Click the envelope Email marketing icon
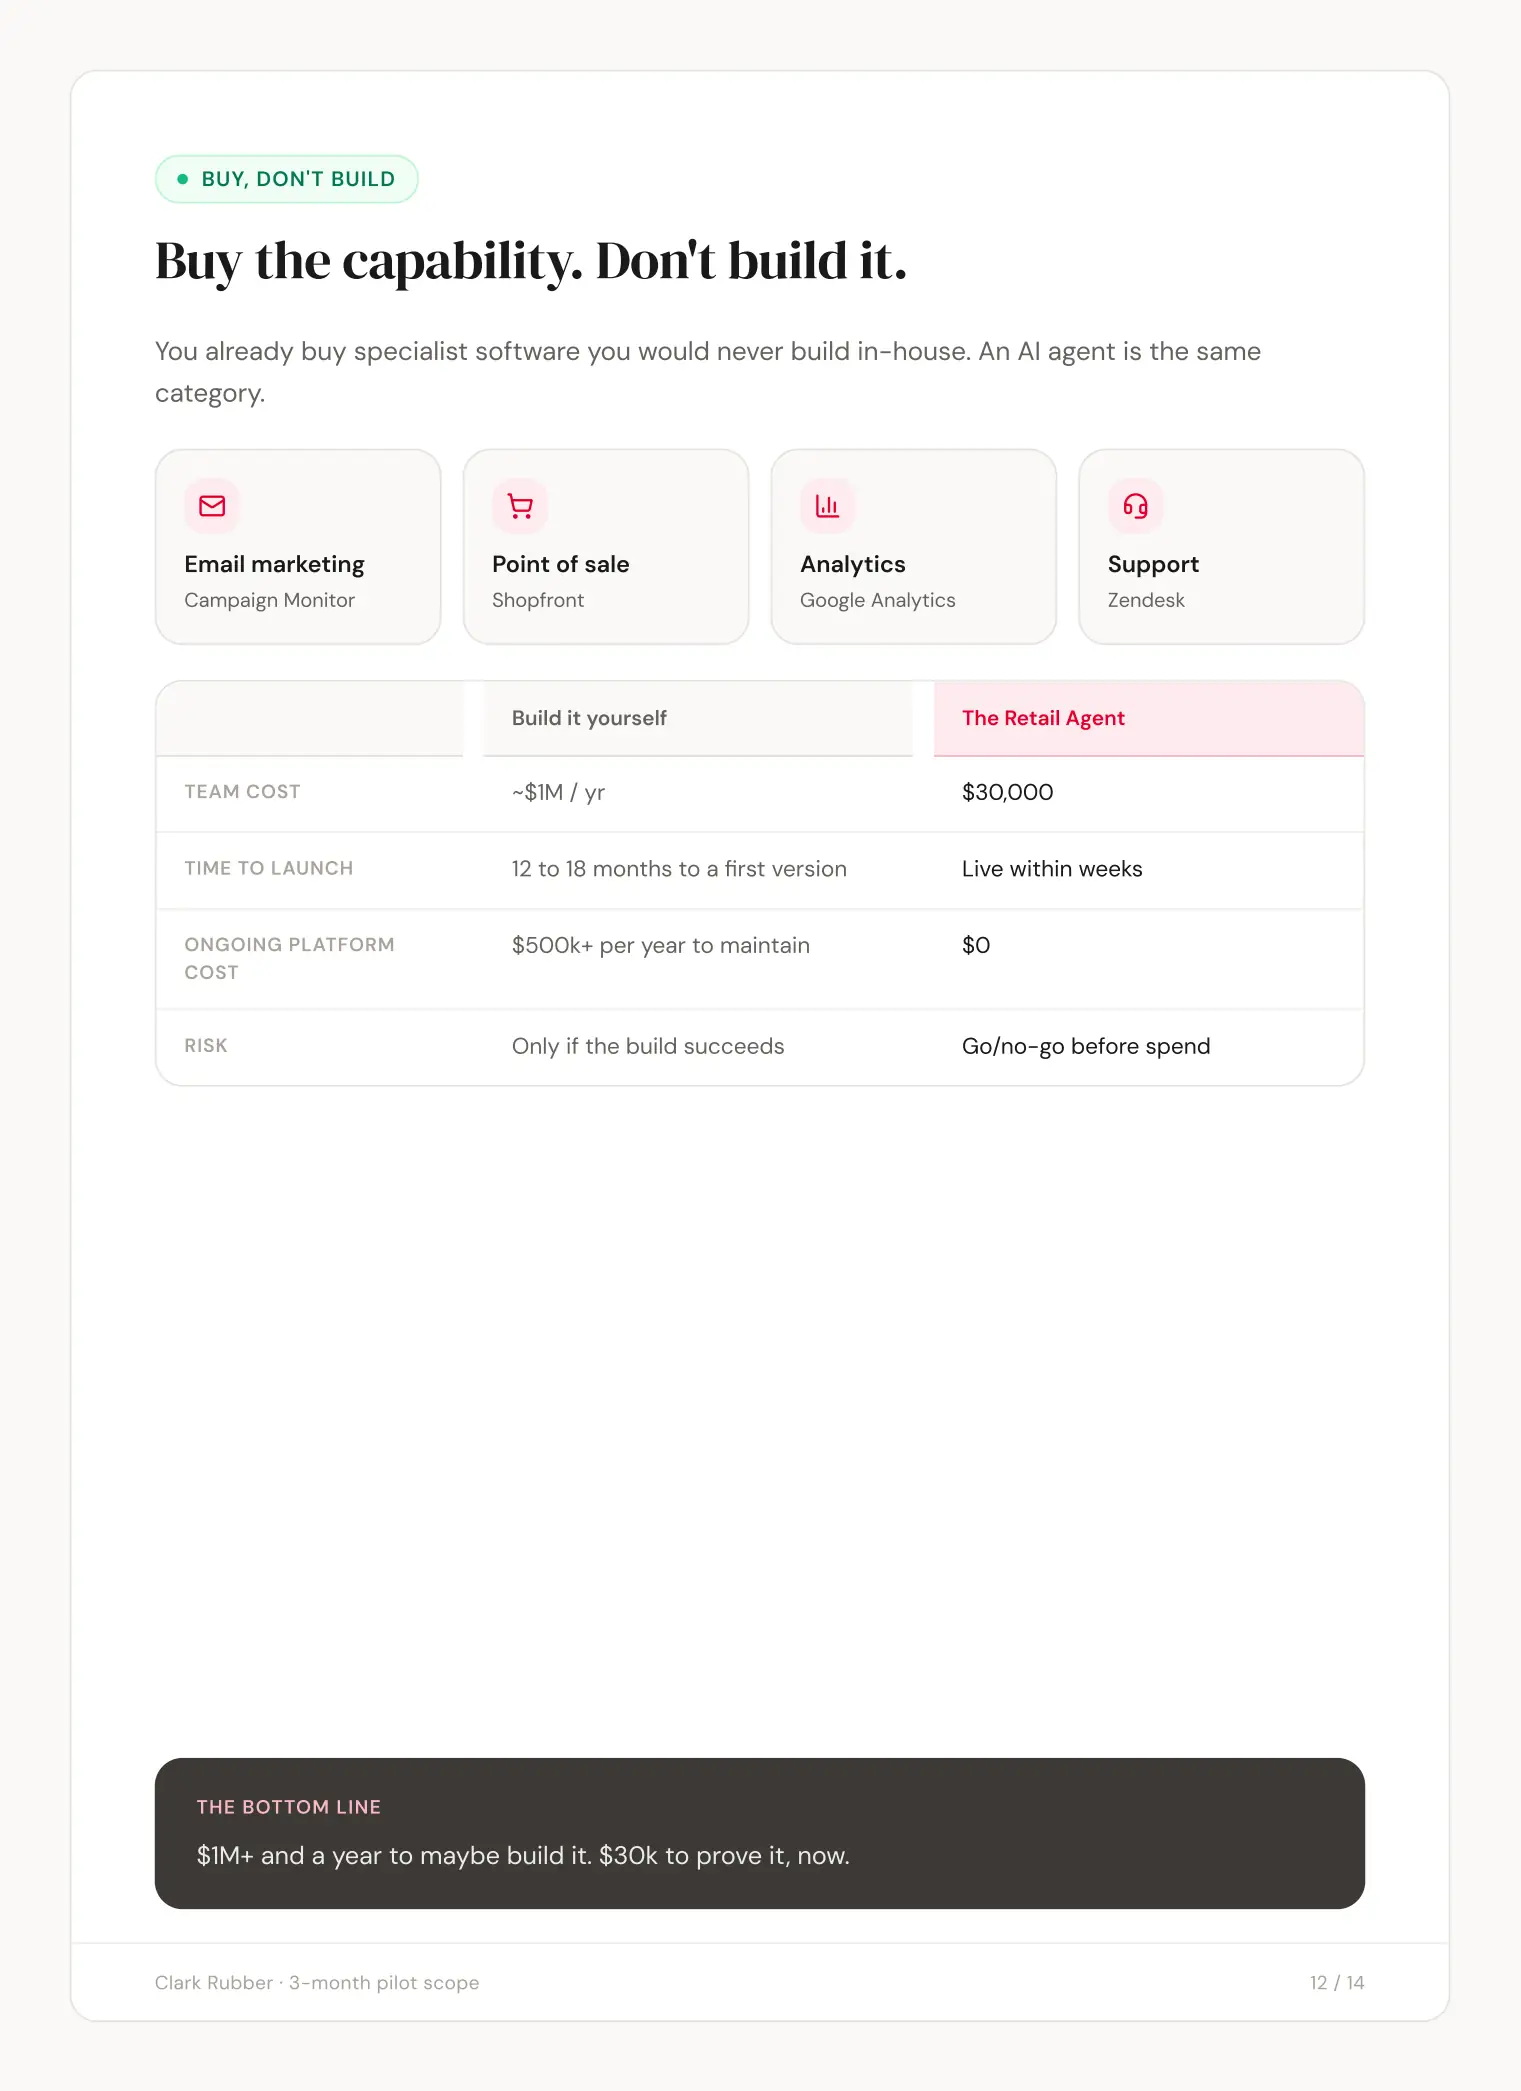Image resolution: width=1521 pixels, height=2091 pixels. pyautogui.click(x=212, y=506)
